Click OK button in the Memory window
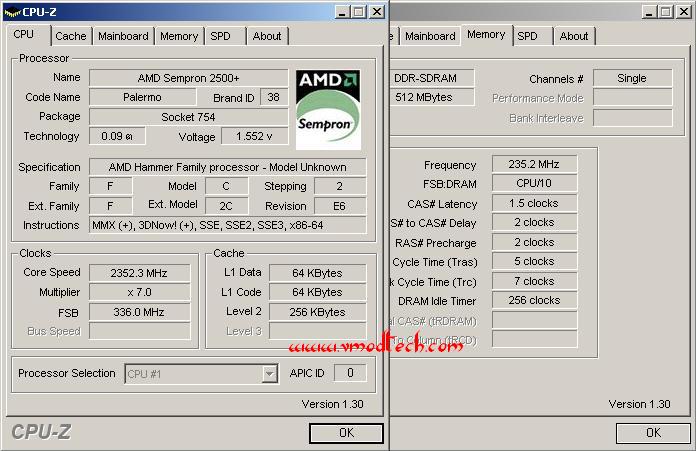 click(653, 433)
